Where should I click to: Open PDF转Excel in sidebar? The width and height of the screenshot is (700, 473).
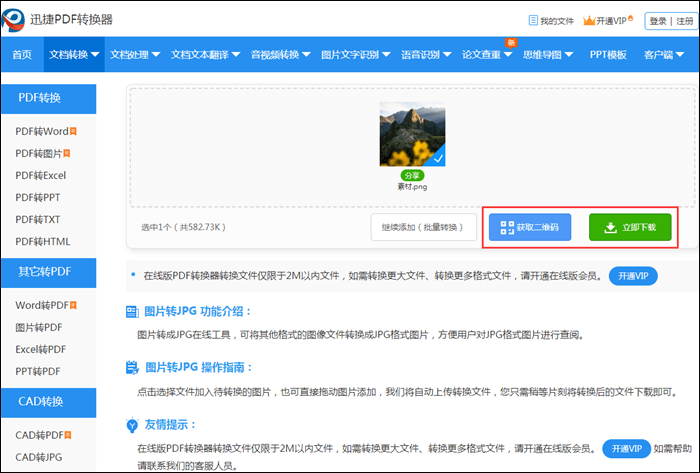(x=41, y=175)
